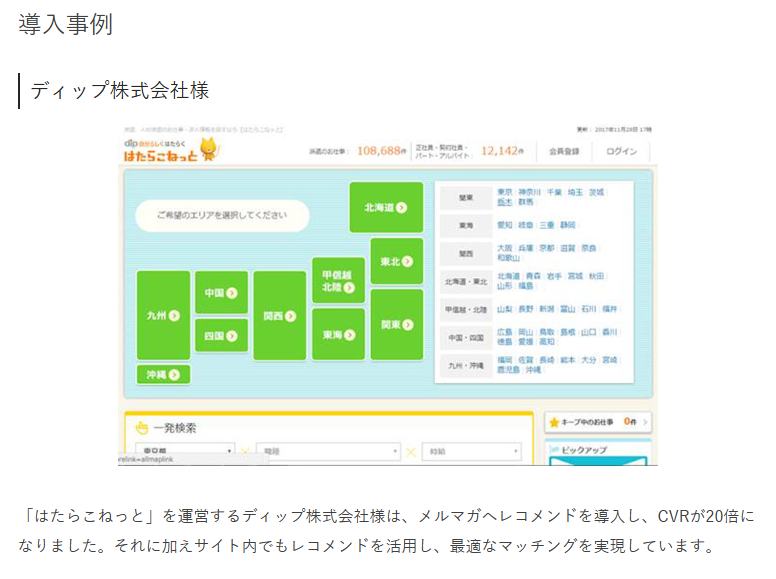Select the 沖縄 region tile
The width and height of the screenshot is (776, 579).
pyautogui.click(x=163, y=375)
